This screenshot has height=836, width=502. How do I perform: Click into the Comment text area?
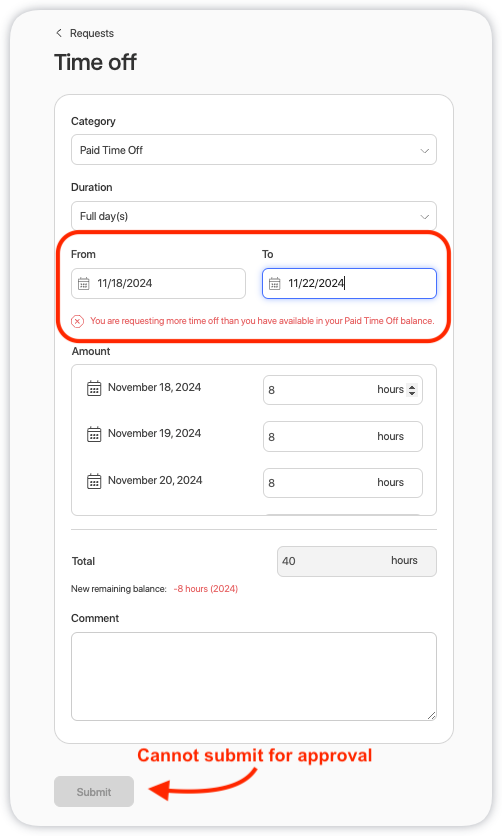pos(254,677)
